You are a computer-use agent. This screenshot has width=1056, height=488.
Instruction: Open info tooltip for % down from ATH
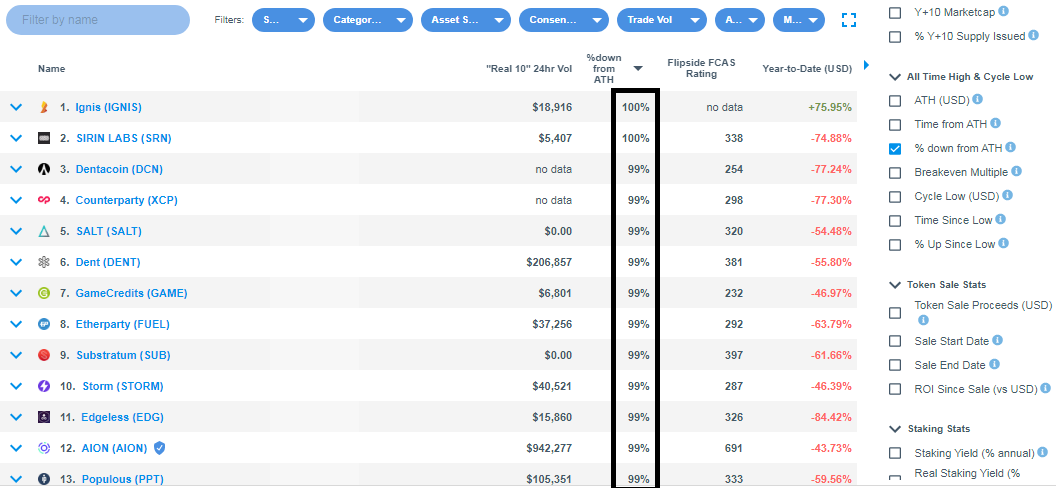1011,147
